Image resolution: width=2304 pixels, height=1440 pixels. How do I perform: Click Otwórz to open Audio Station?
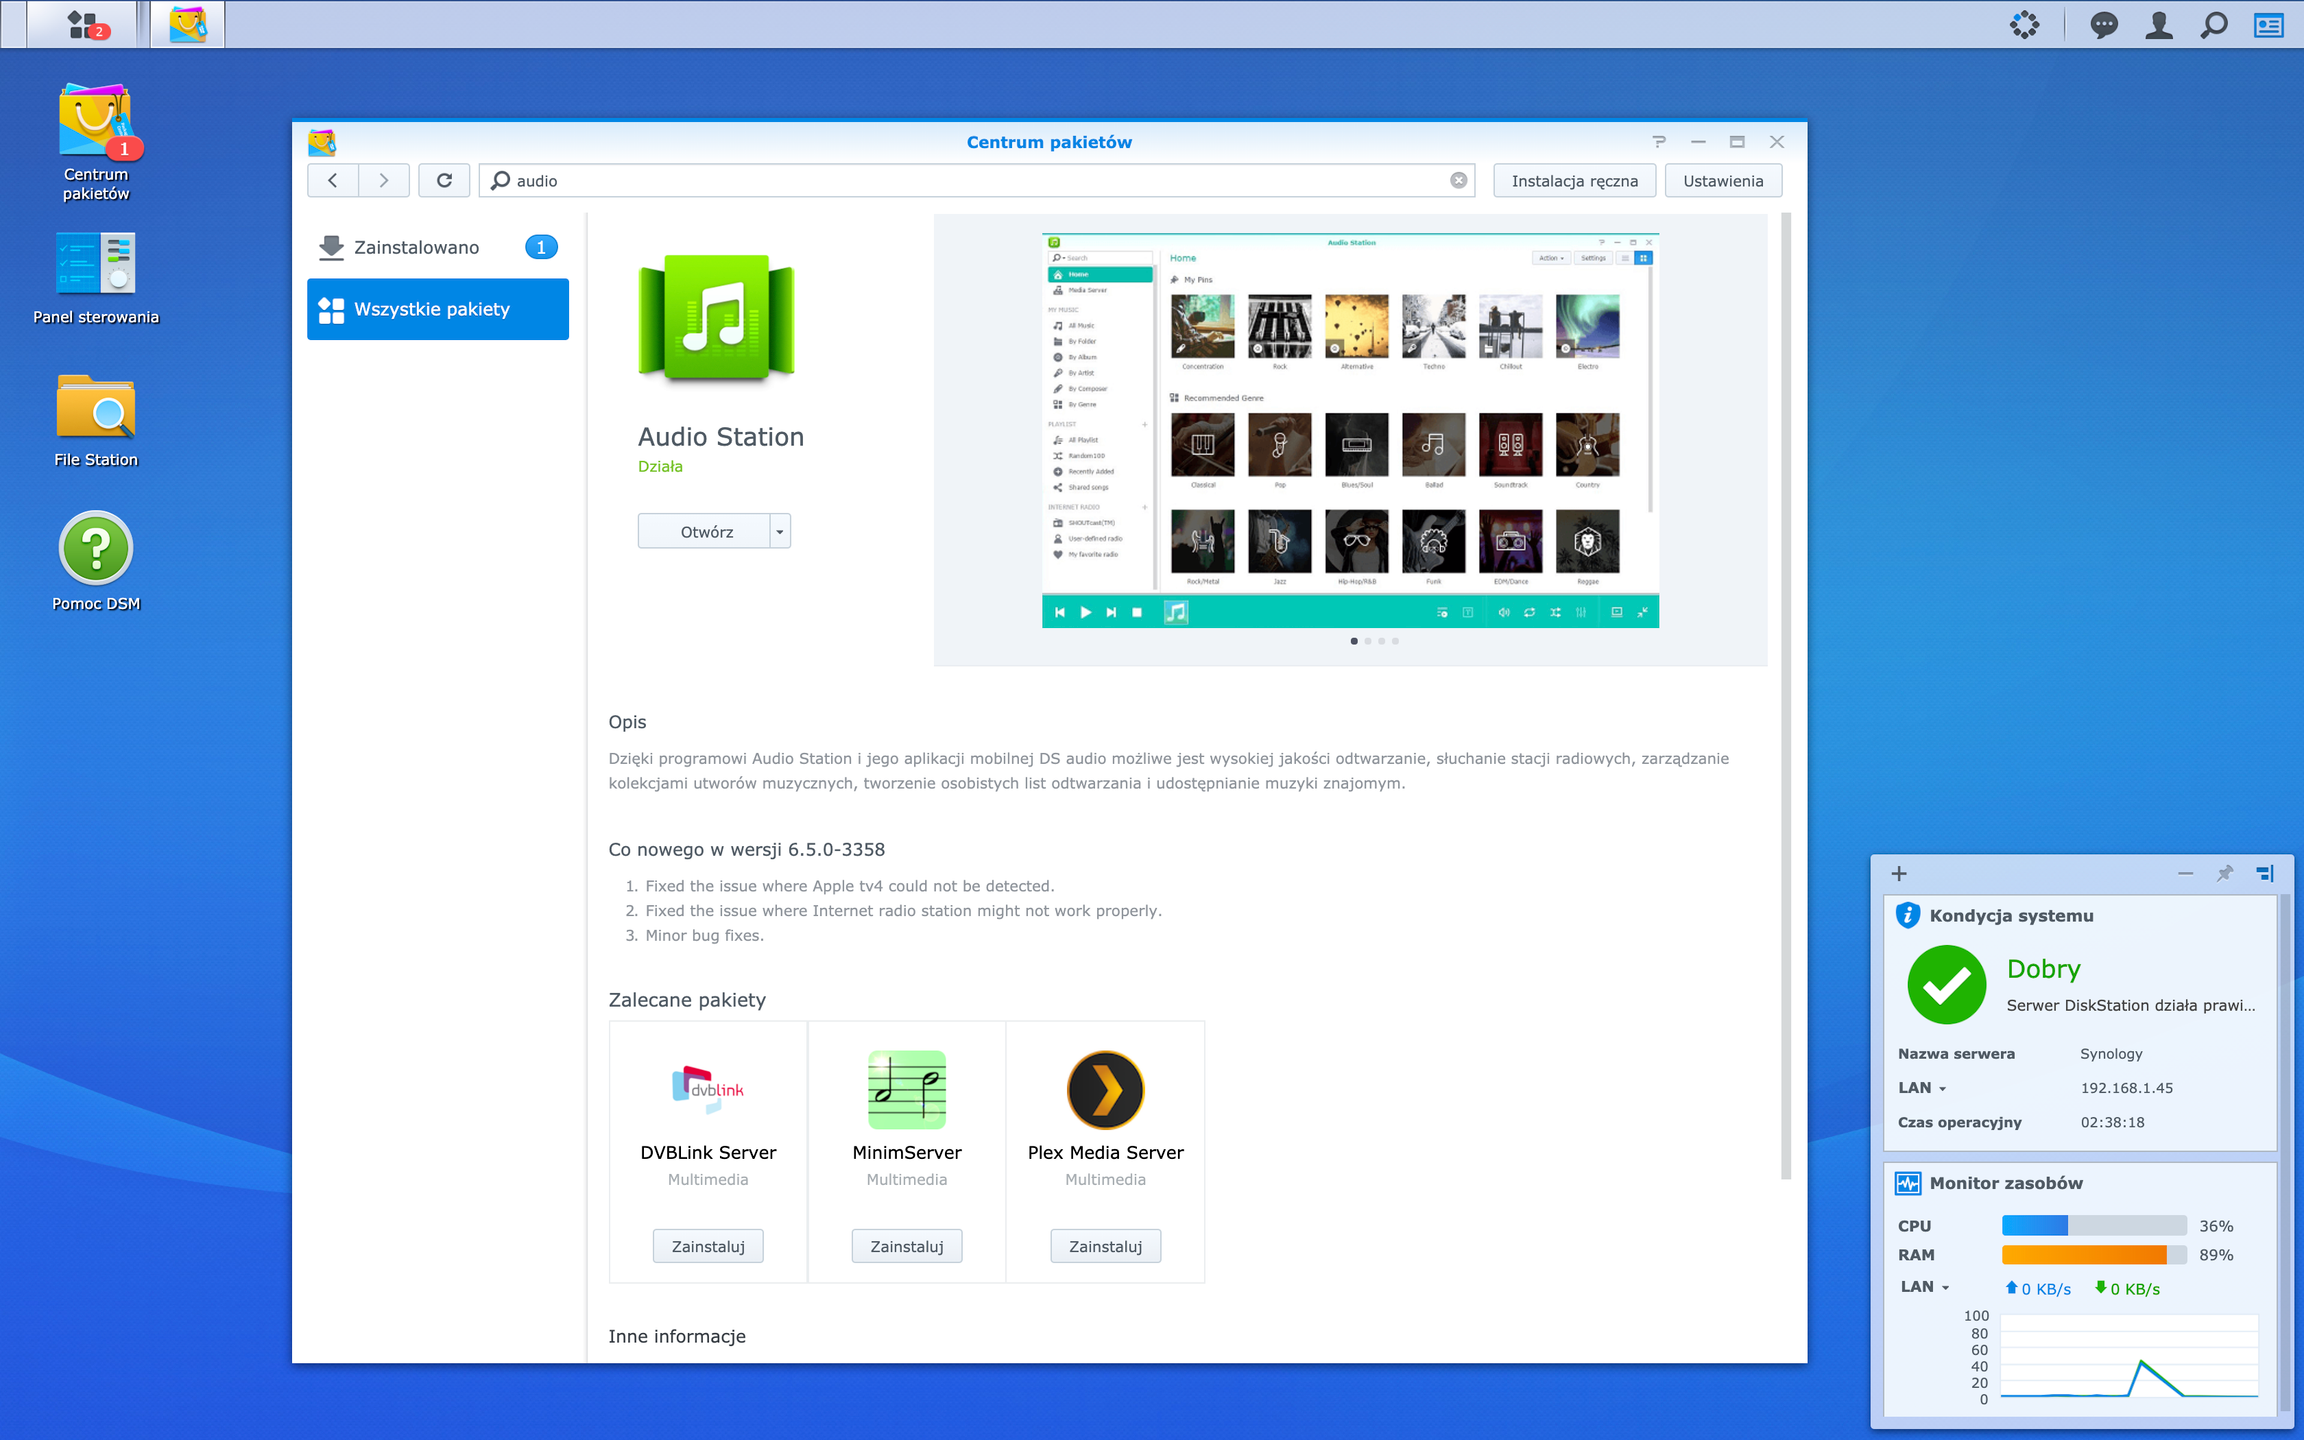705,531
